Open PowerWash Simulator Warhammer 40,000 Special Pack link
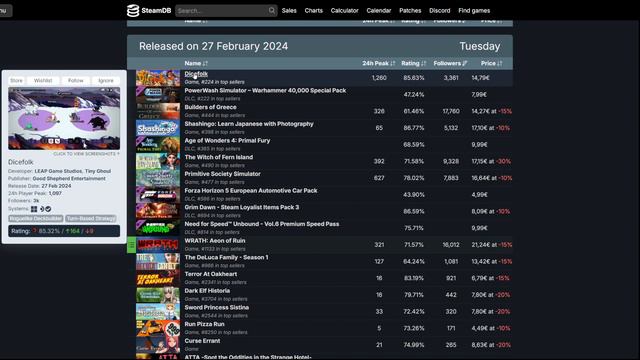 tap(265, 91)
